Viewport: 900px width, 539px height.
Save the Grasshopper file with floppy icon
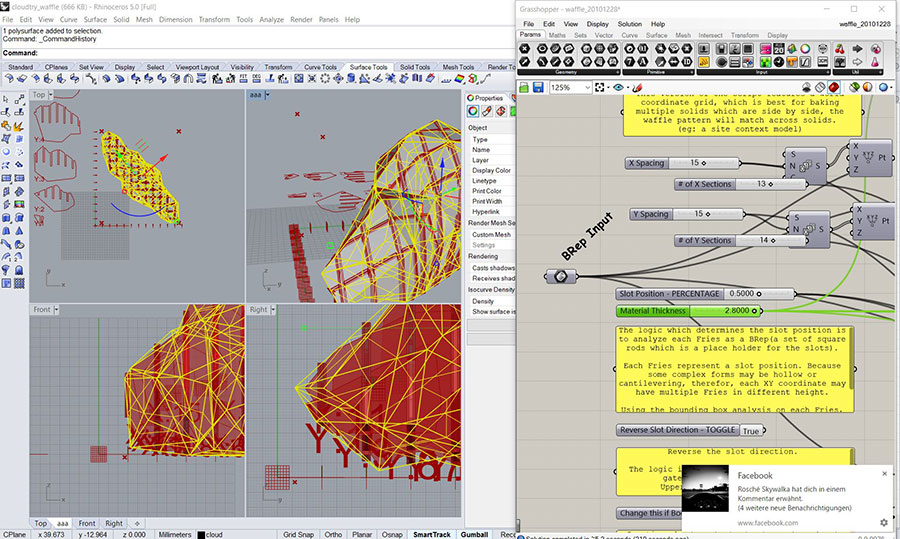pos(538,87)
